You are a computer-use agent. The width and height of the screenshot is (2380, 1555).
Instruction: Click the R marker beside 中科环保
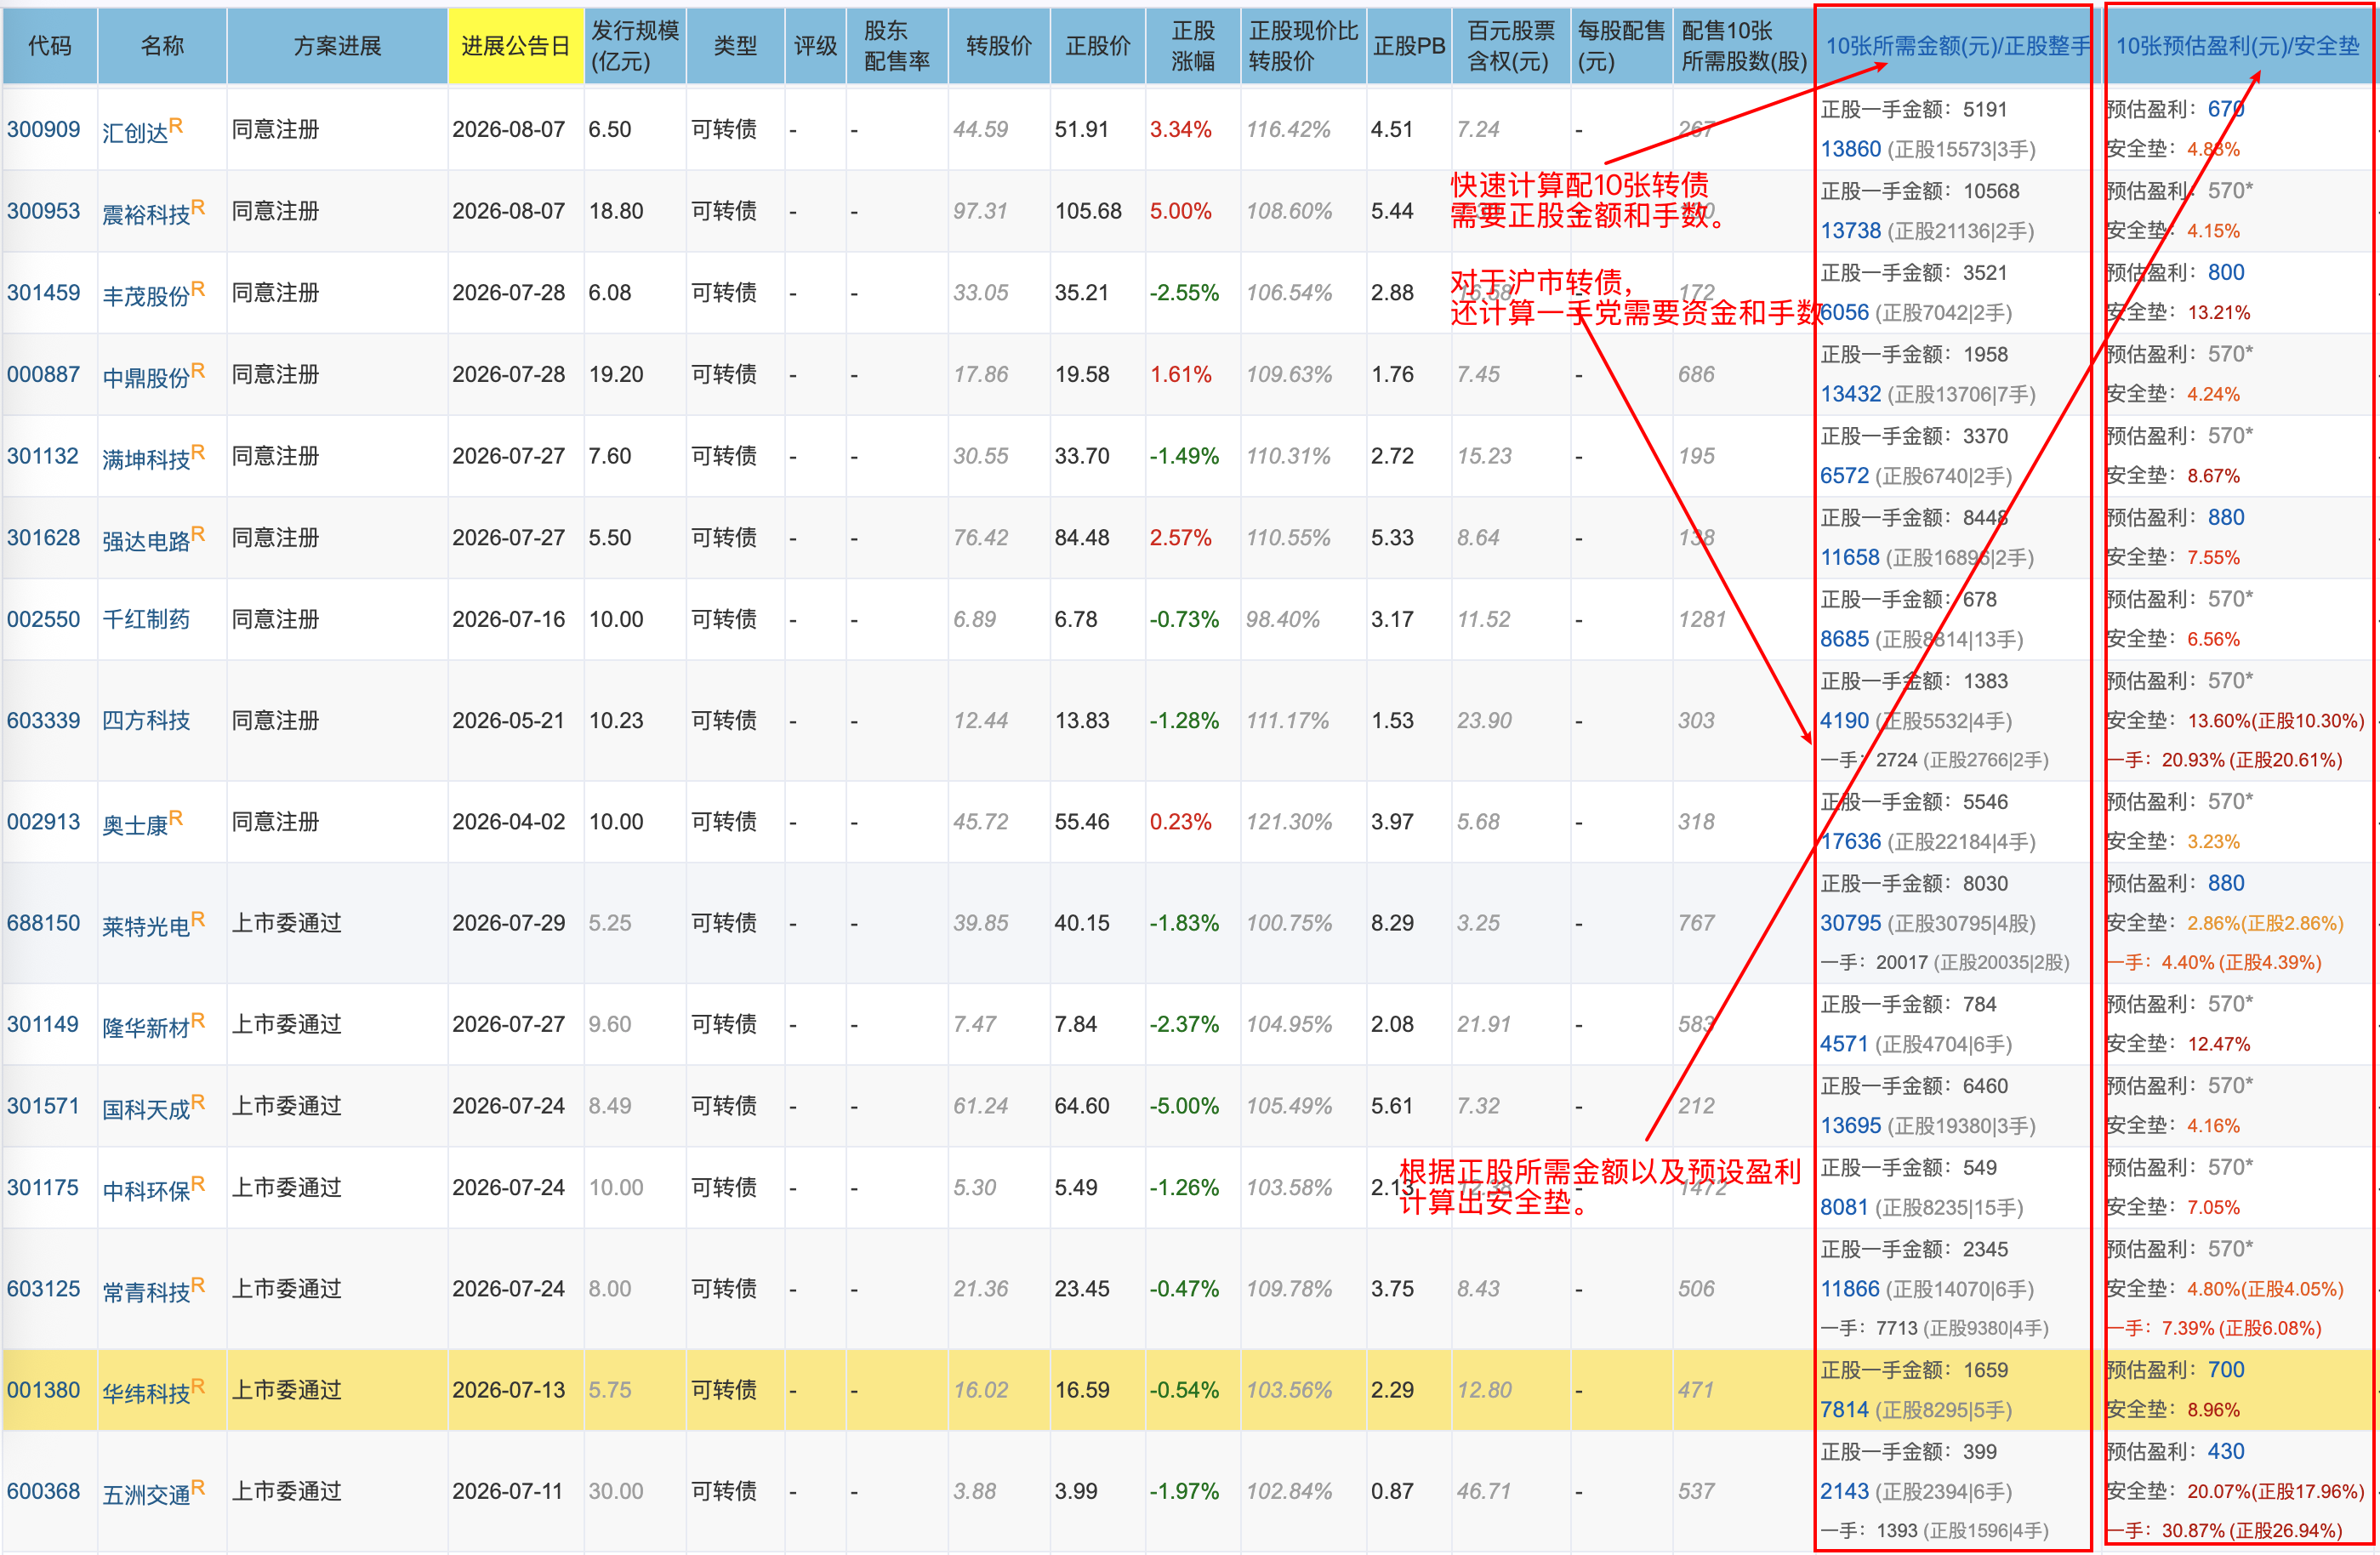pyautogui.click(x=198, y=1184)
